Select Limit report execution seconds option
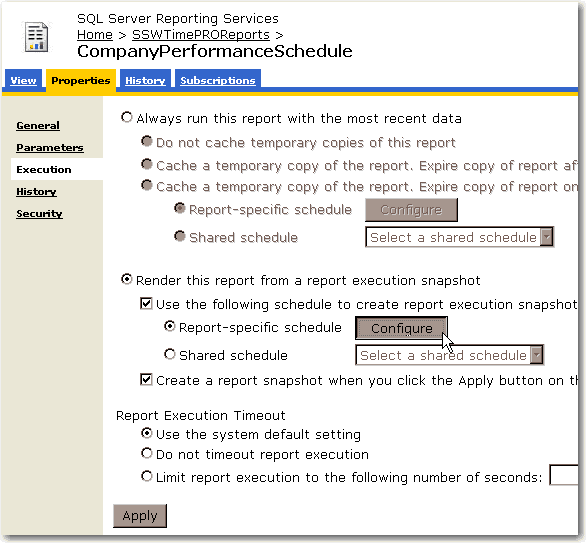The image size is (586, 543). point(146,476)
